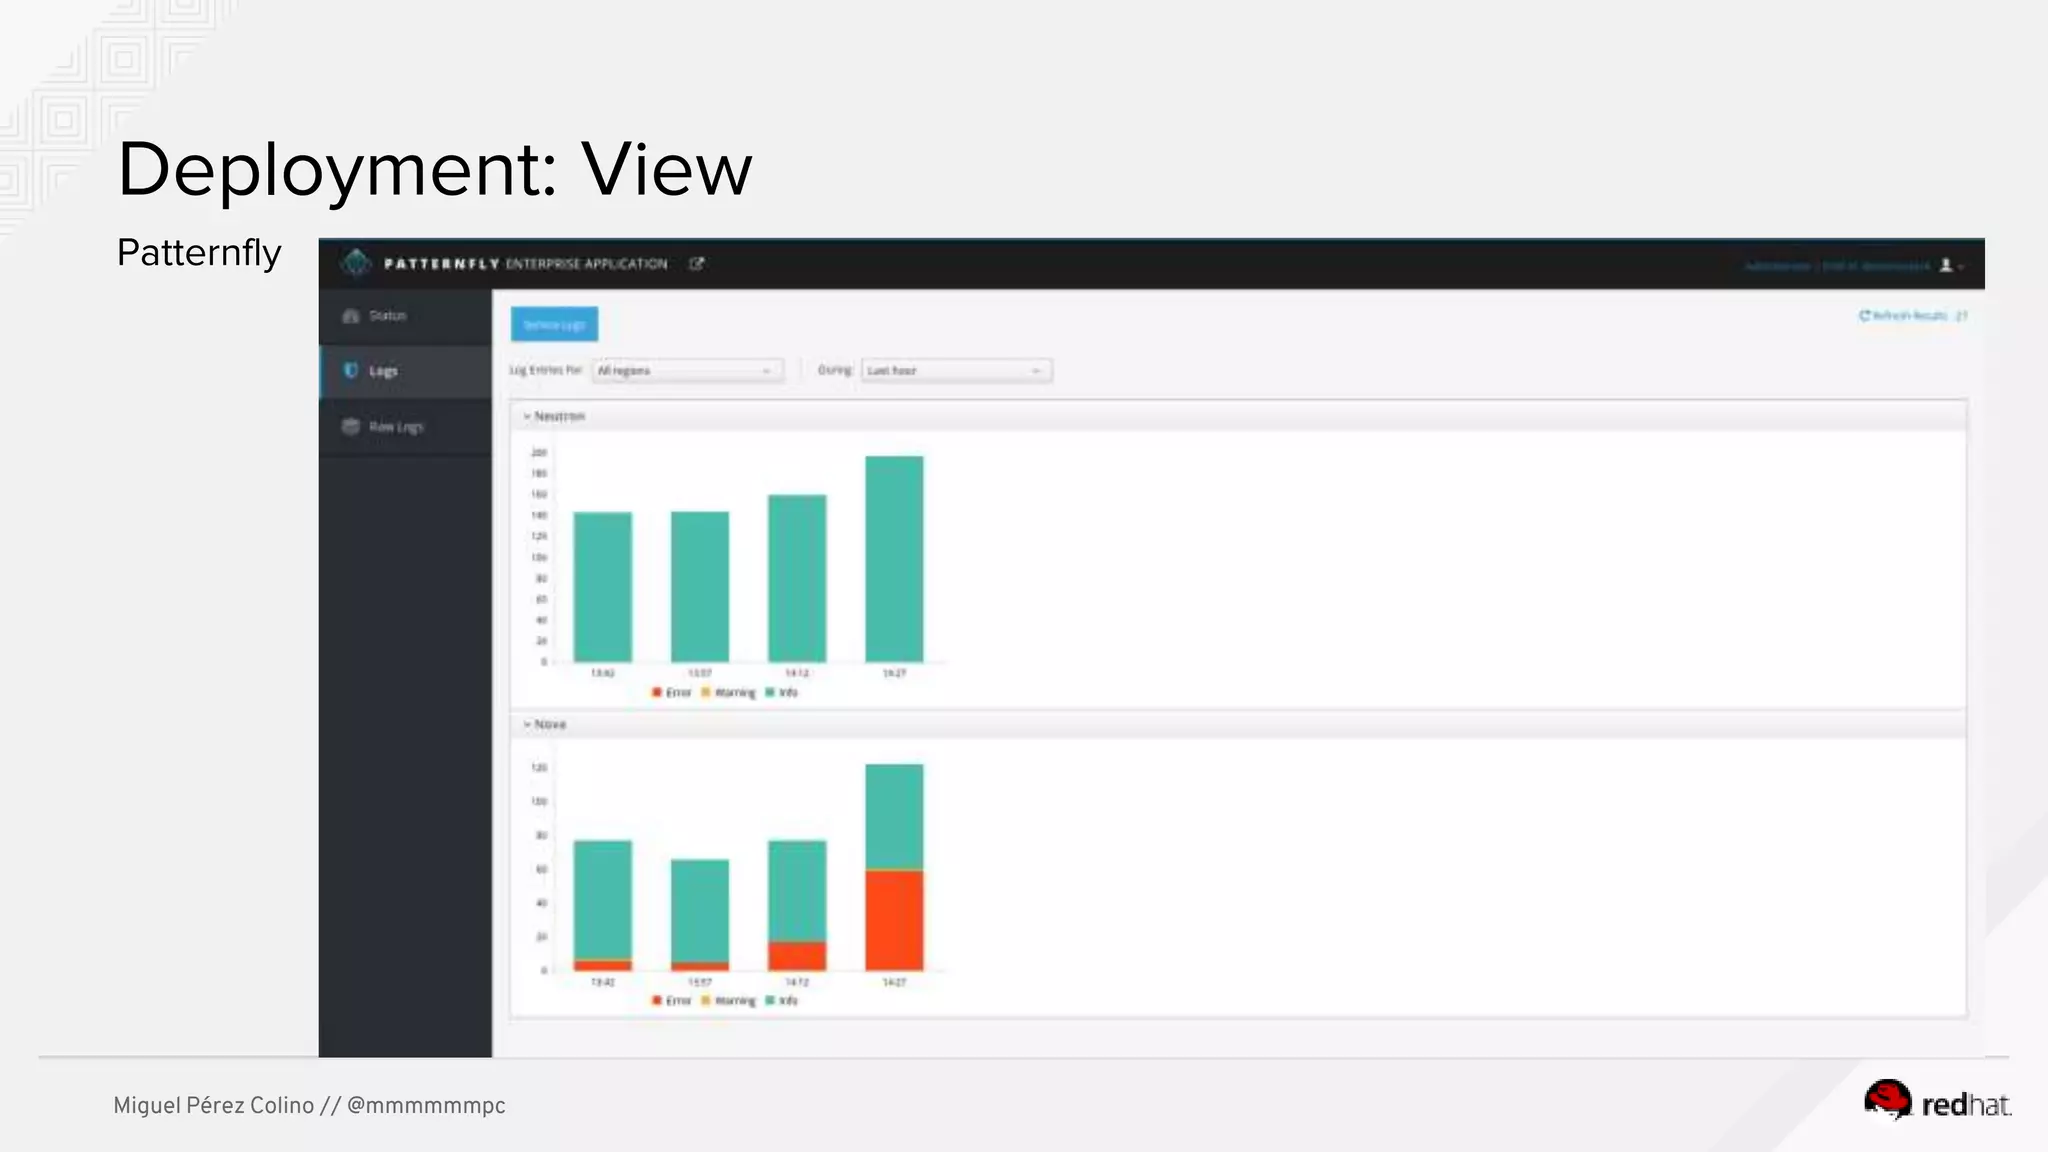
Task: Click the PatternFly logo icon
Action: tap(356, 263)
